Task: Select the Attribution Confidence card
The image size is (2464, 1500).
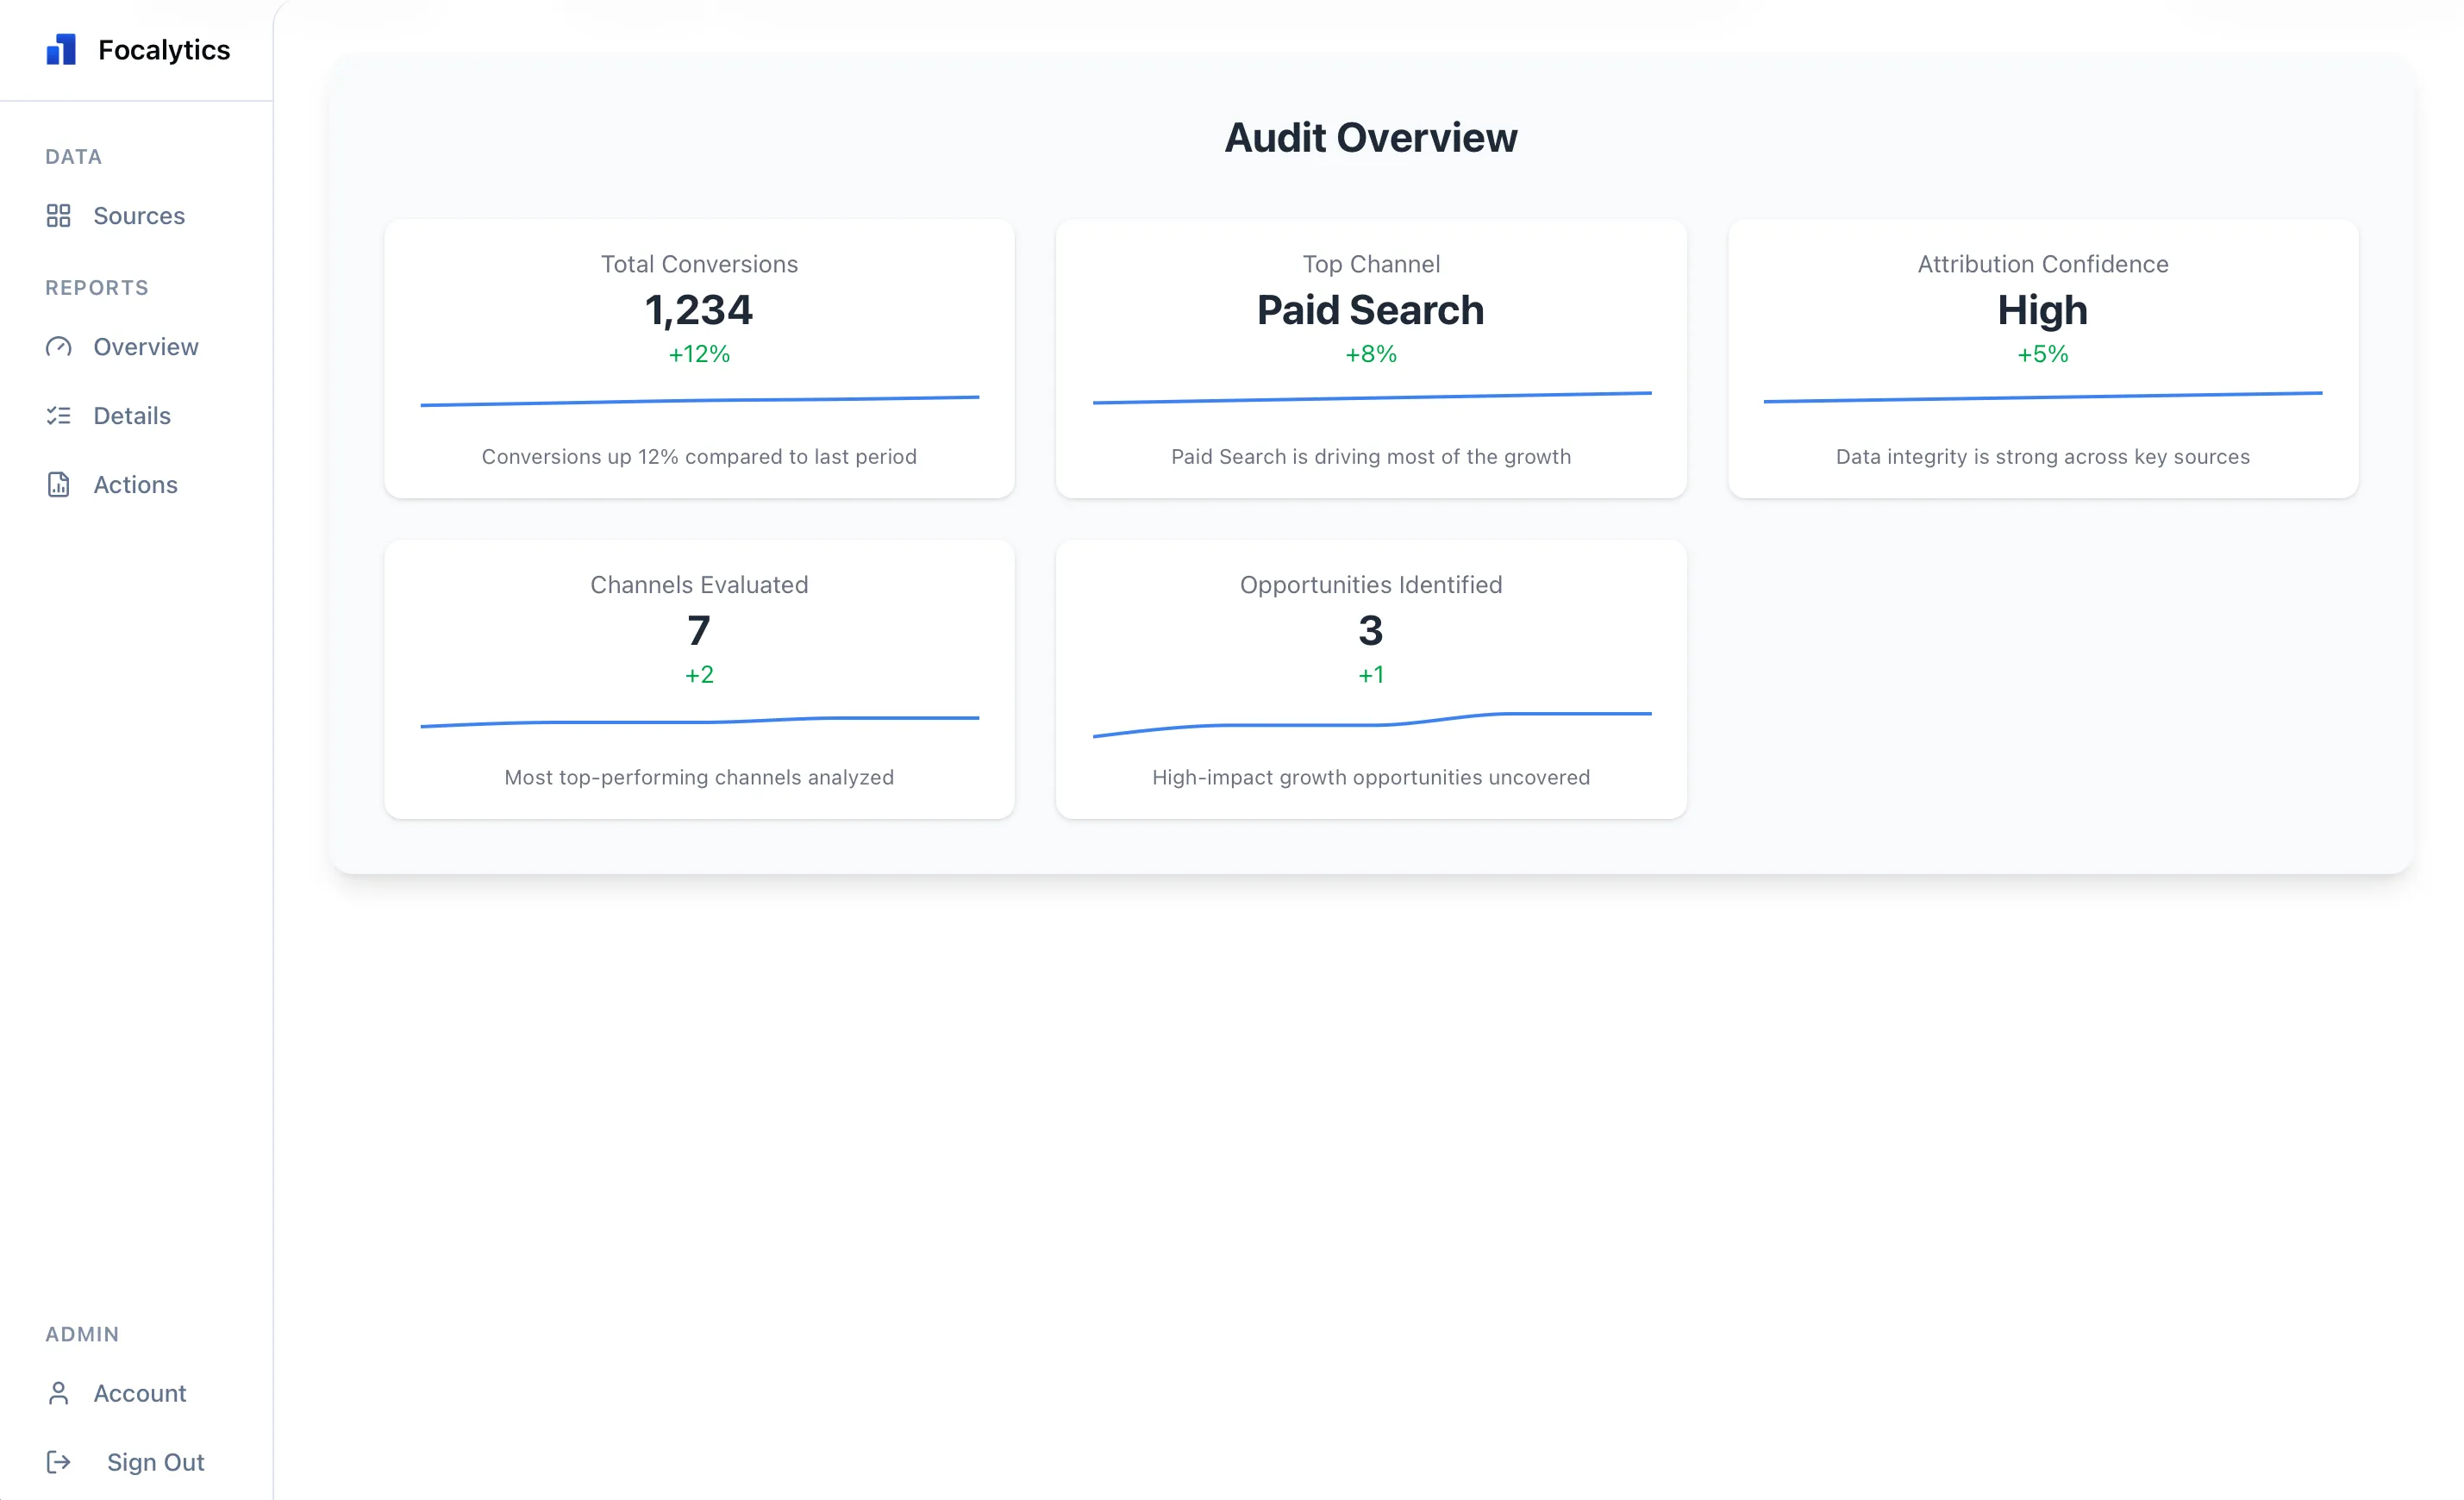Action: [x=2042, y=360]
